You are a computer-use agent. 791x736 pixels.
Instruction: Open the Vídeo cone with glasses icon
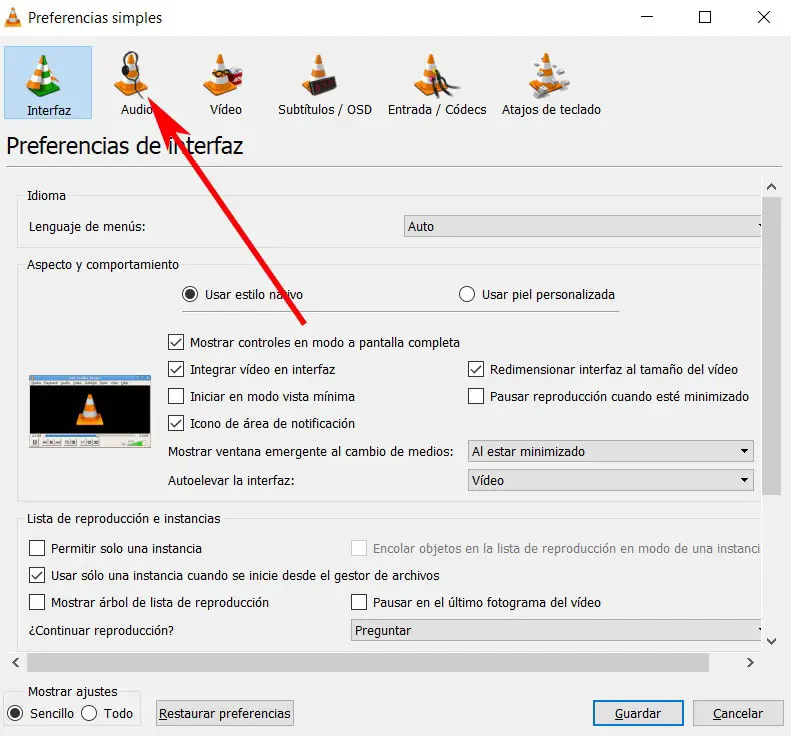(223, 75)
